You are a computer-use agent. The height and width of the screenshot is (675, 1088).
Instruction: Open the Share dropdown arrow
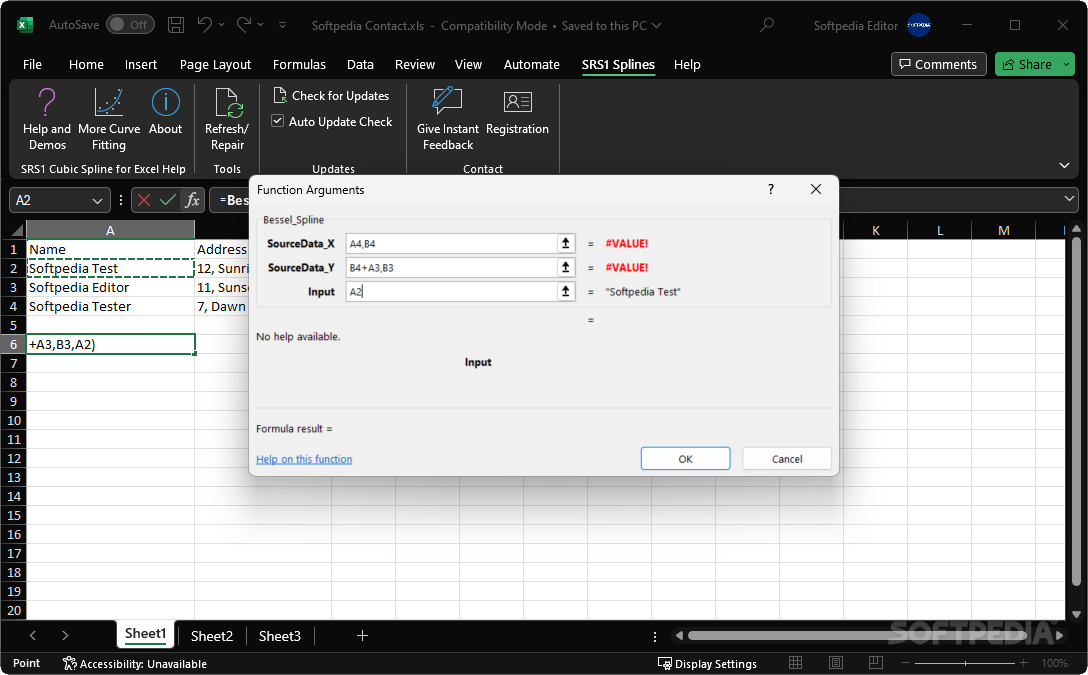coord(1066,65)
